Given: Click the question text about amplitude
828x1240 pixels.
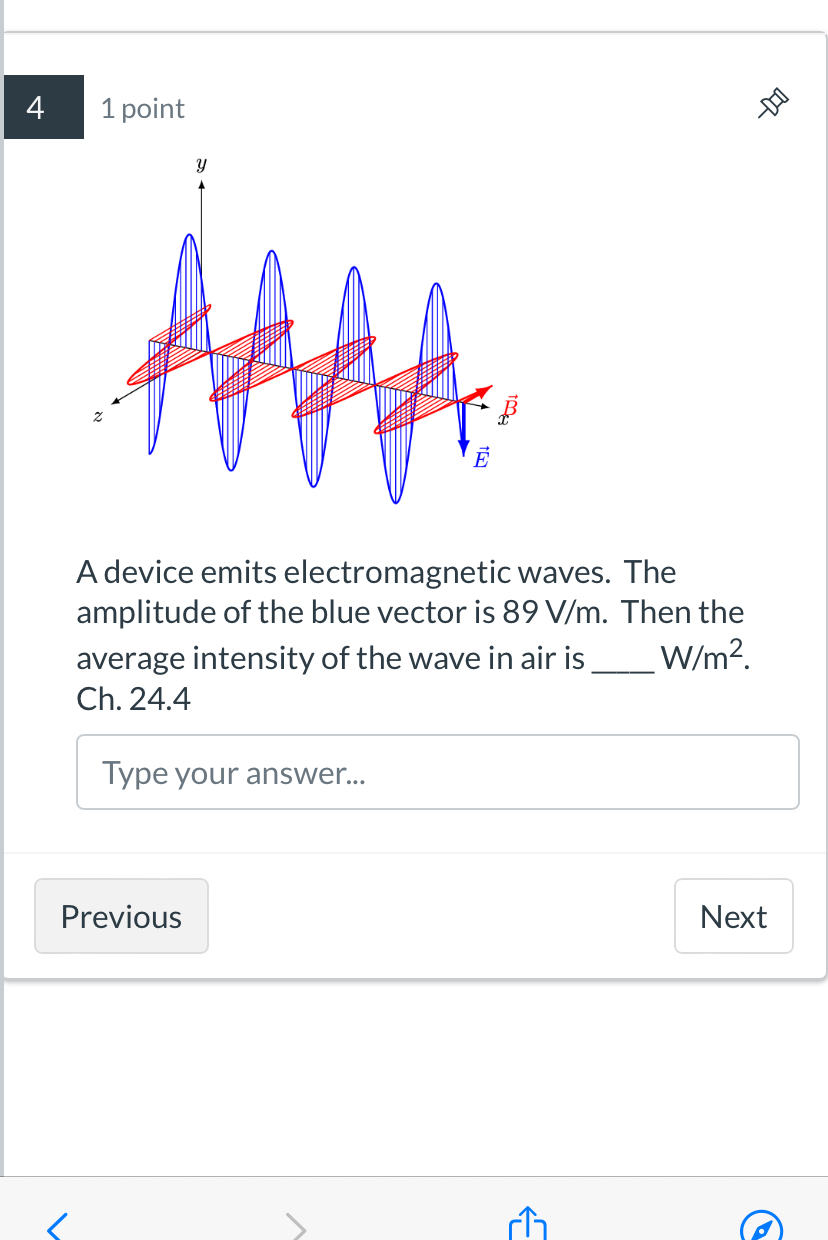Looking at the screenshot, I should pos(400,612).
